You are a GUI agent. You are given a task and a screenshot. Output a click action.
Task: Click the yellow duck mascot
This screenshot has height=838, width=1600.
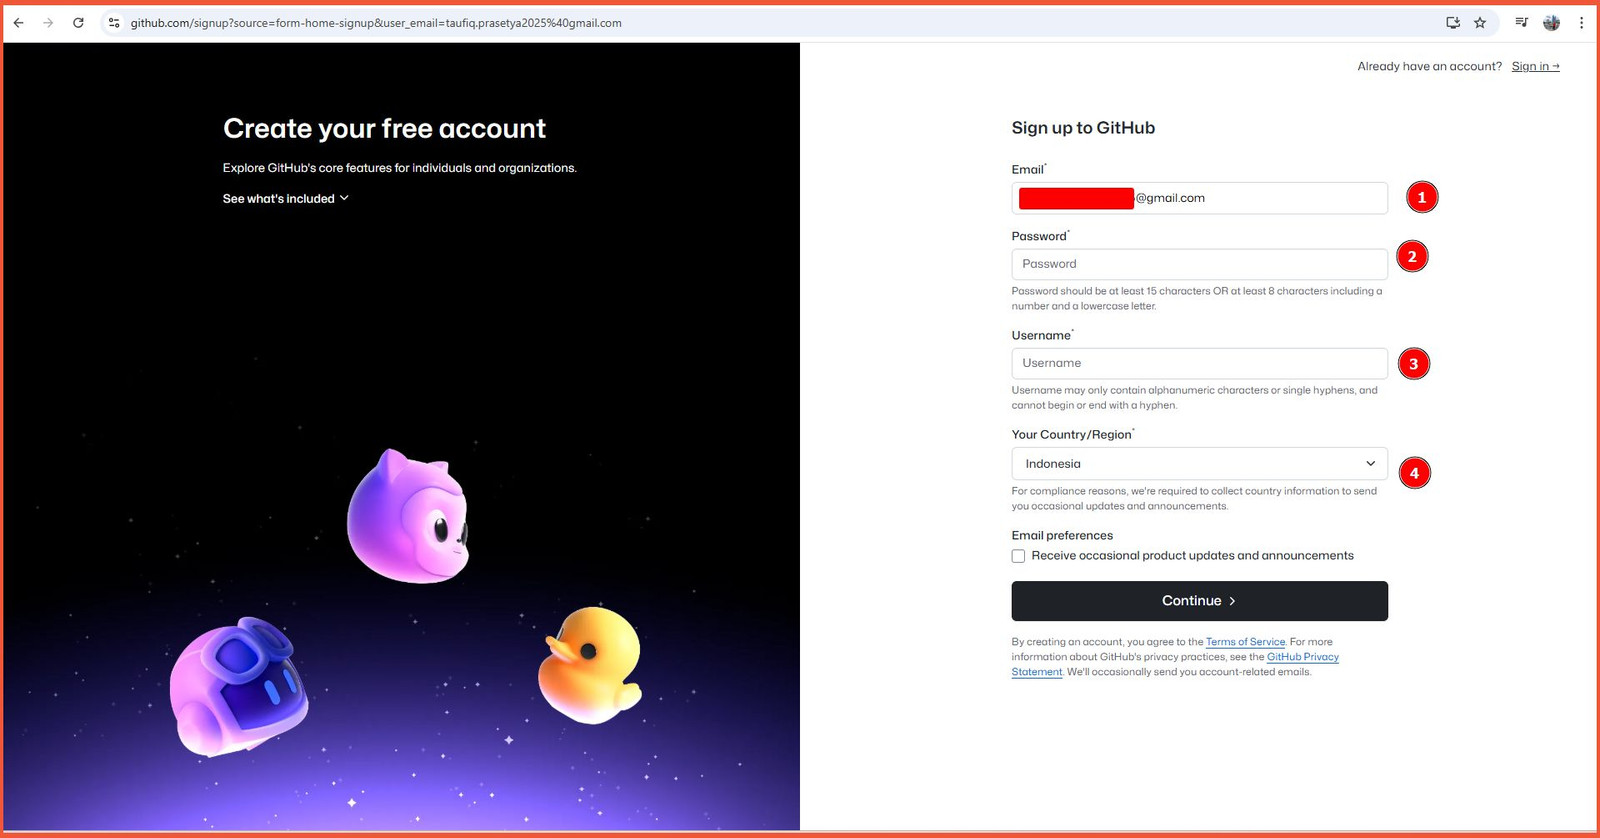589,665
